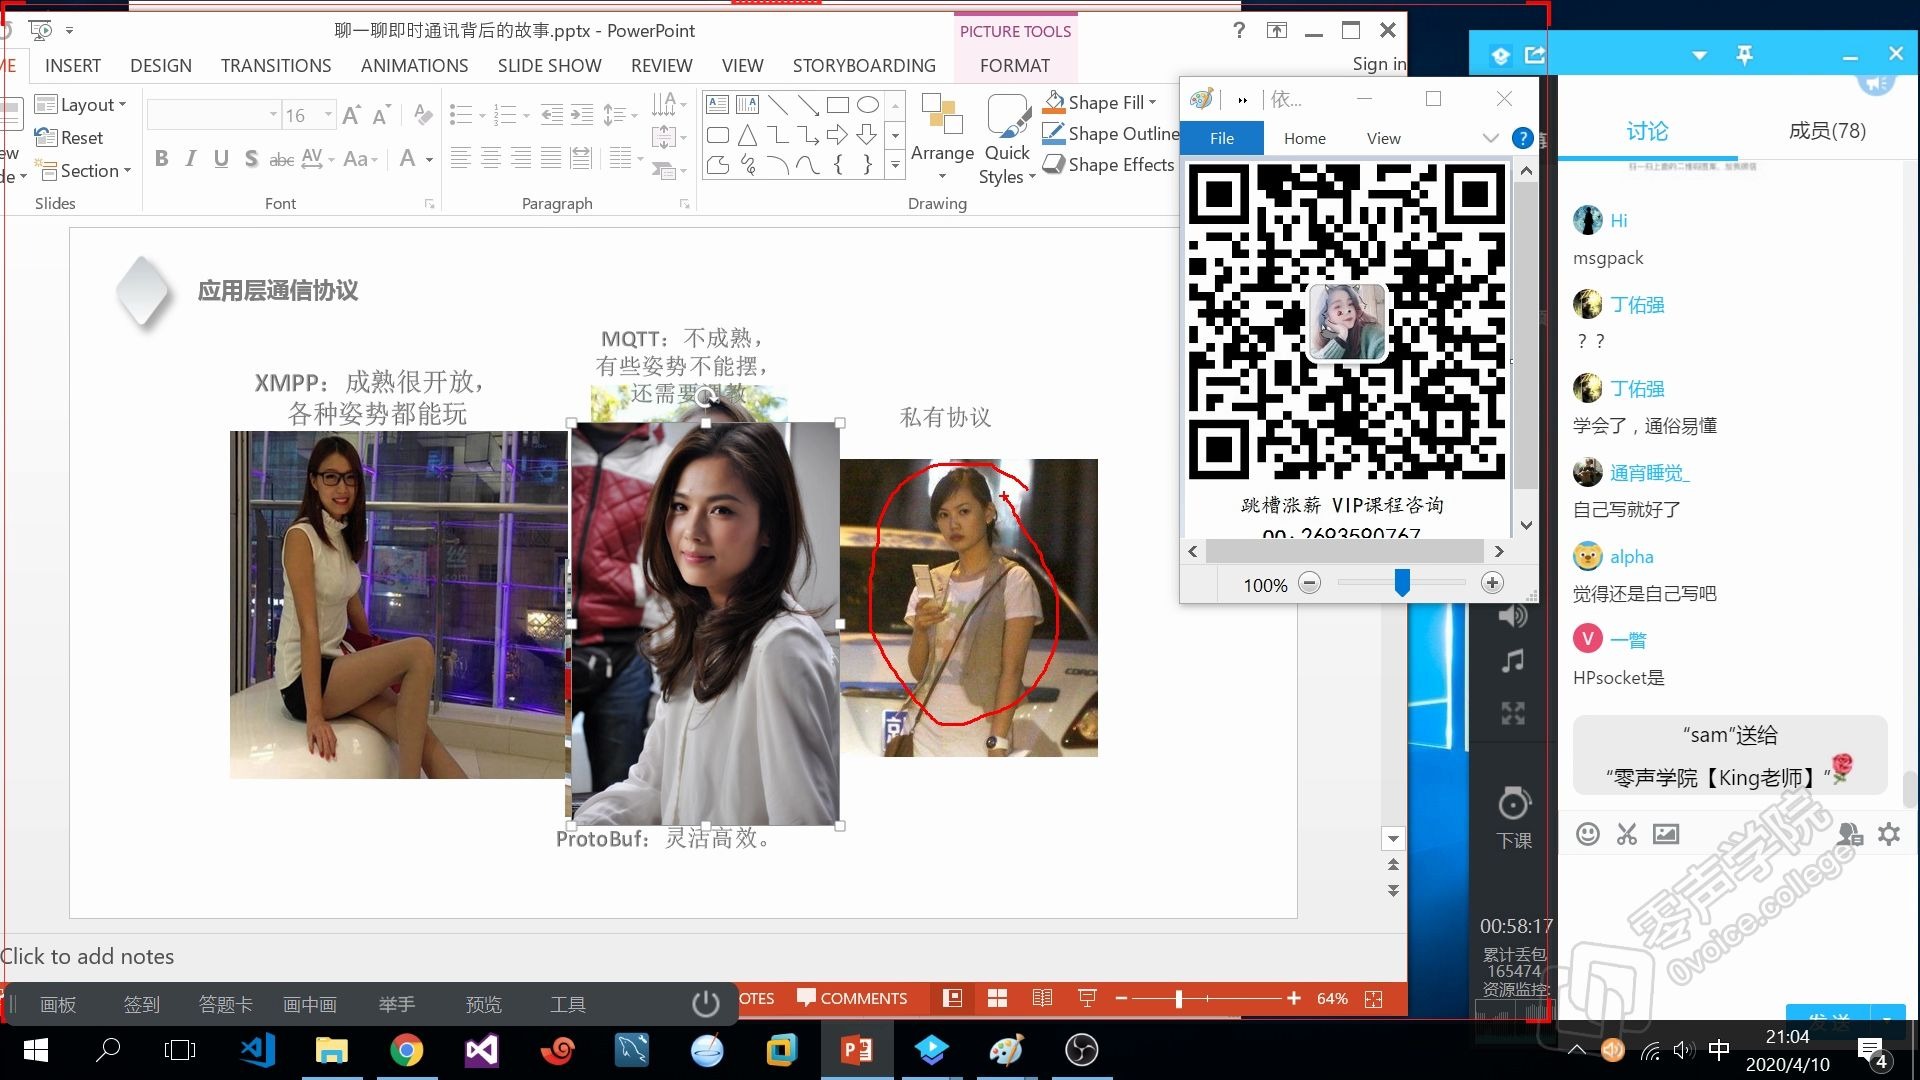Pin the classroom chat window
The image size is (1920, 1080).
tap(1744, 55)
